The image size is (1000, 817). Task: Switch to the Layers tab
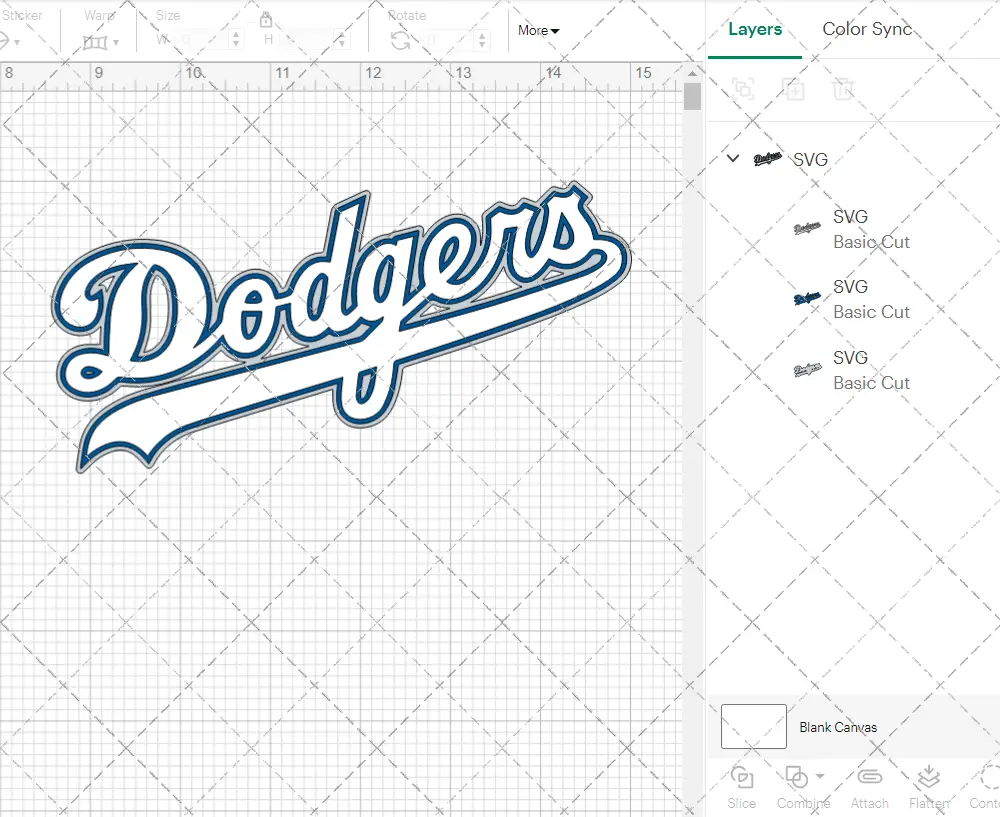pyautogui.click(x=755, y=29)
